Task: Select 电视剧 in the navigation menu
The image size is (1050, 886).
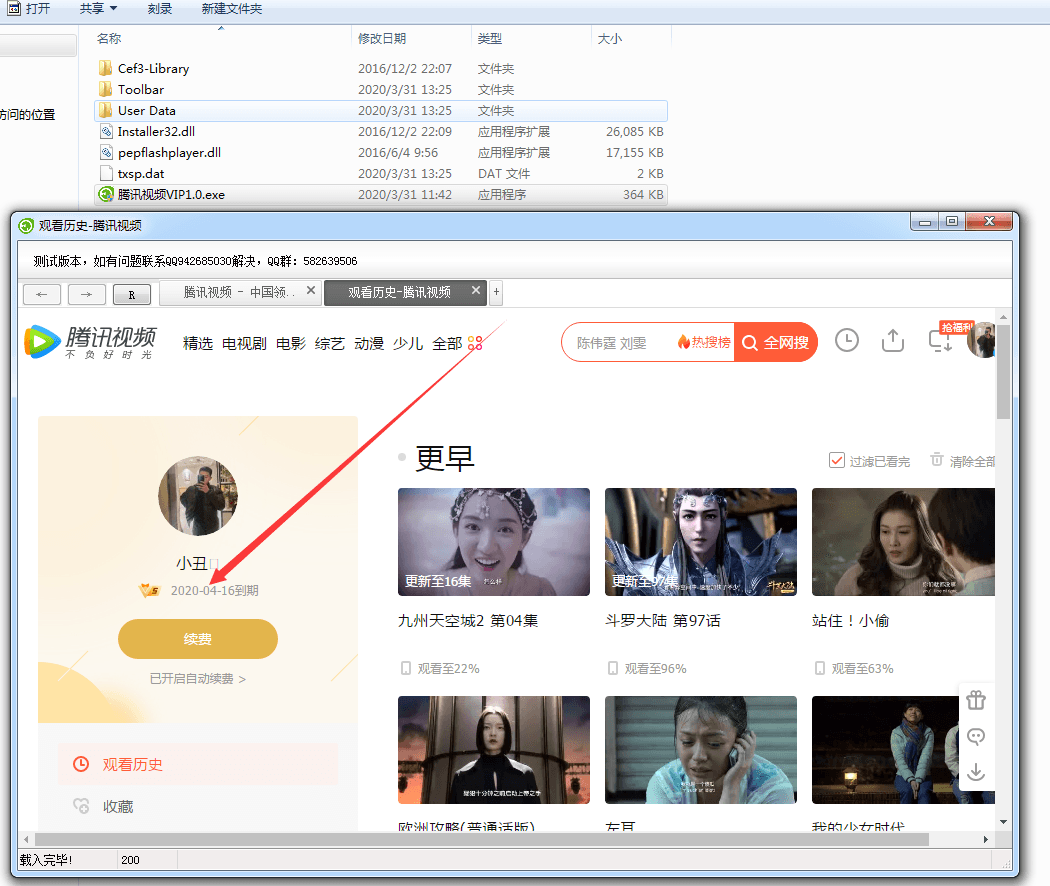Action: (x=244, y=342)
